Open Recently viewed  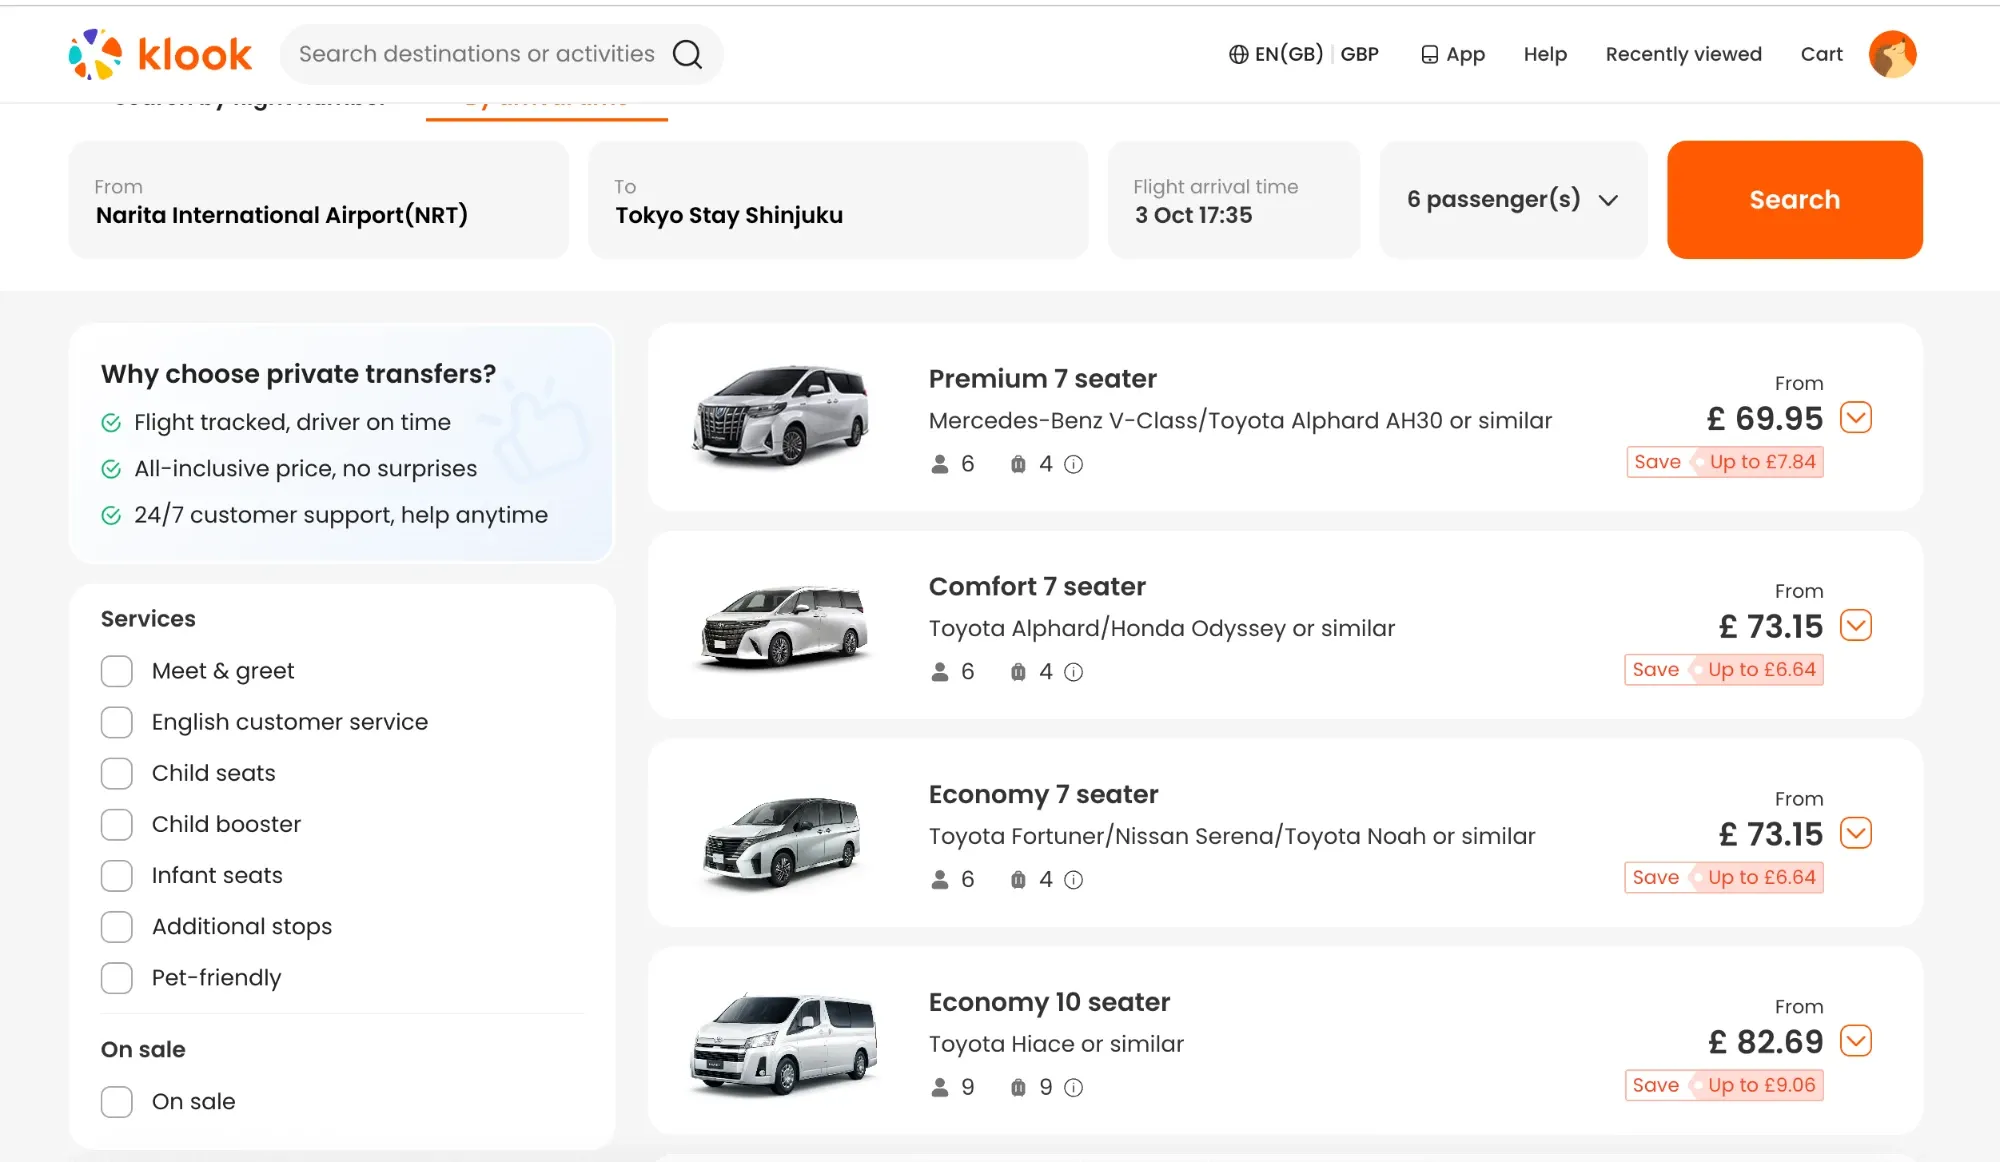[x=1684, y=54]
